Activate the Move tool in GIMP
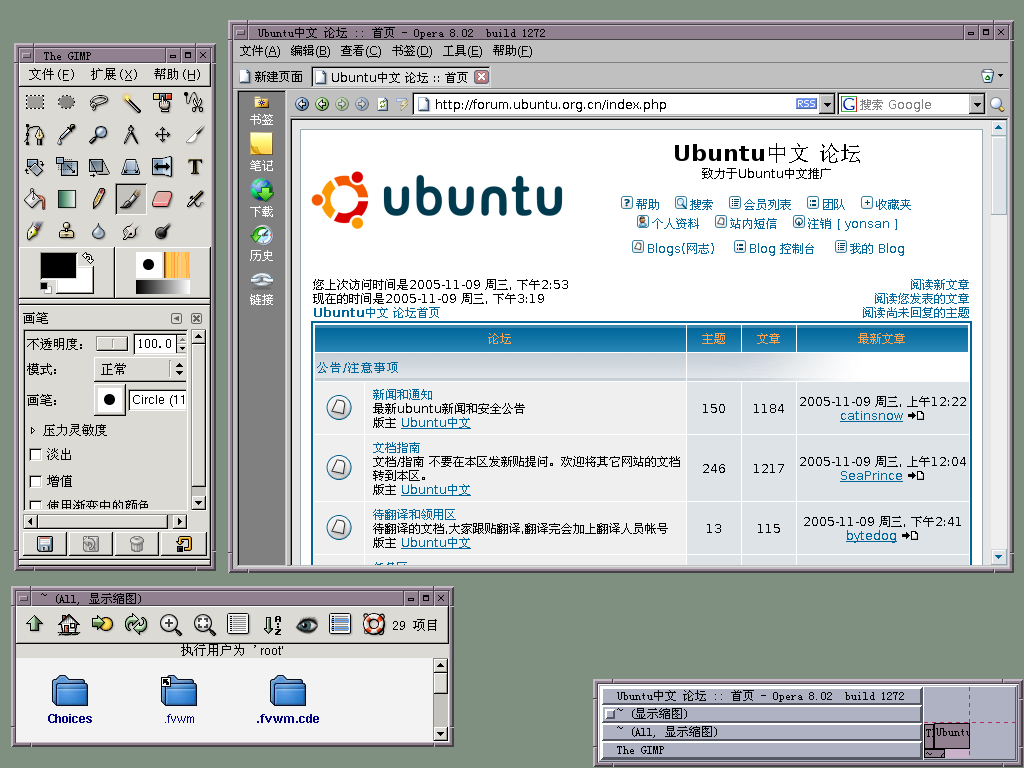The width and height of the screenshot is (1024, 768). pos(163,135)
